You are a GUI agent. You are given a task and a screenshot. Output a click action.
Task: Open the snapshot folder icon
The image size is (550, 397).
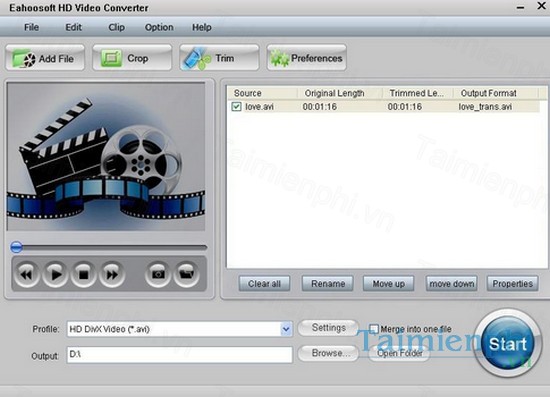pyautogui.click(x=186, y=274)
